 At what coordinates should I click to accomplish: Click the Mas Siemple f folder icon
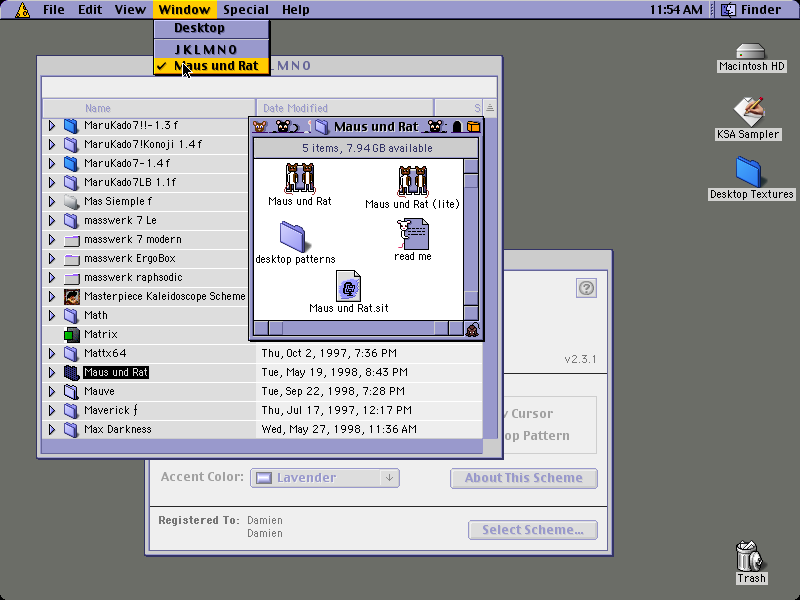point(72,202)
